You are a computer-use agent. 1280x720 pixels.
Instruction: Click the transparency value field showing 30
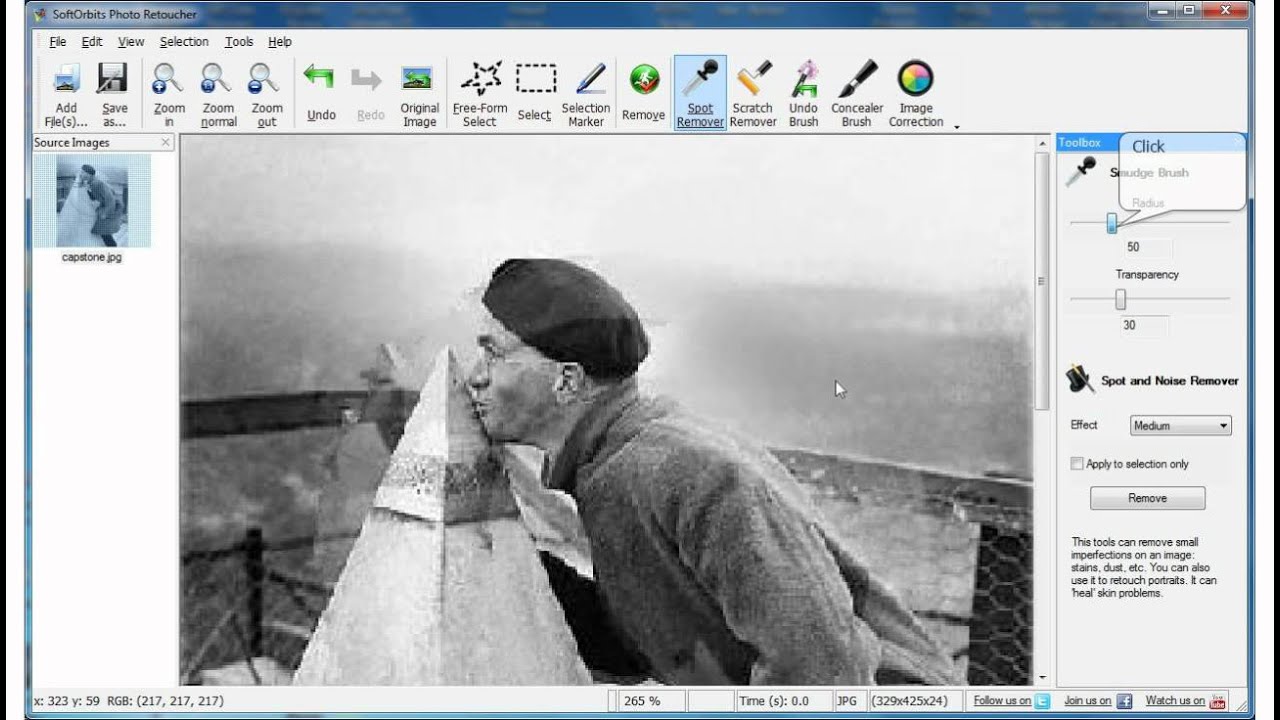1144,325
